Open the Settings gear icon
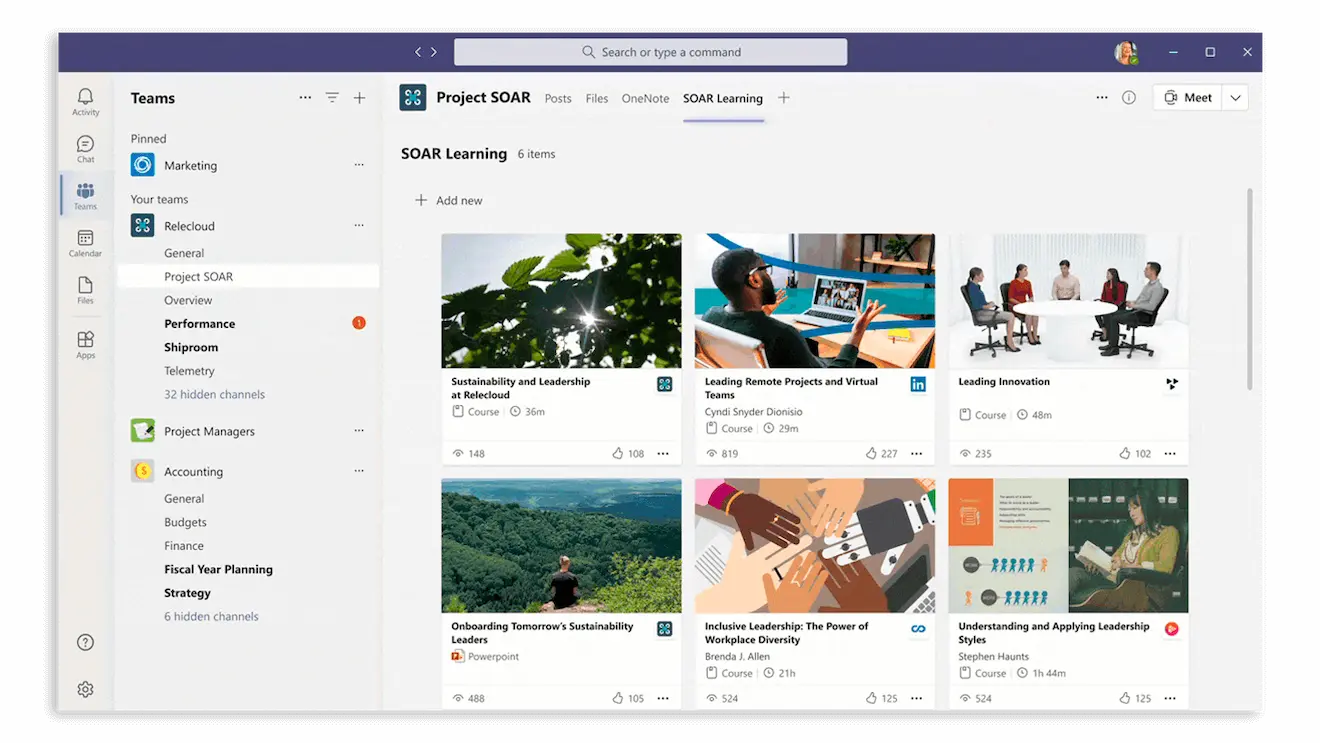This screenshot has width=1320, height=743. pyautogui.click(x=85, y=689)
